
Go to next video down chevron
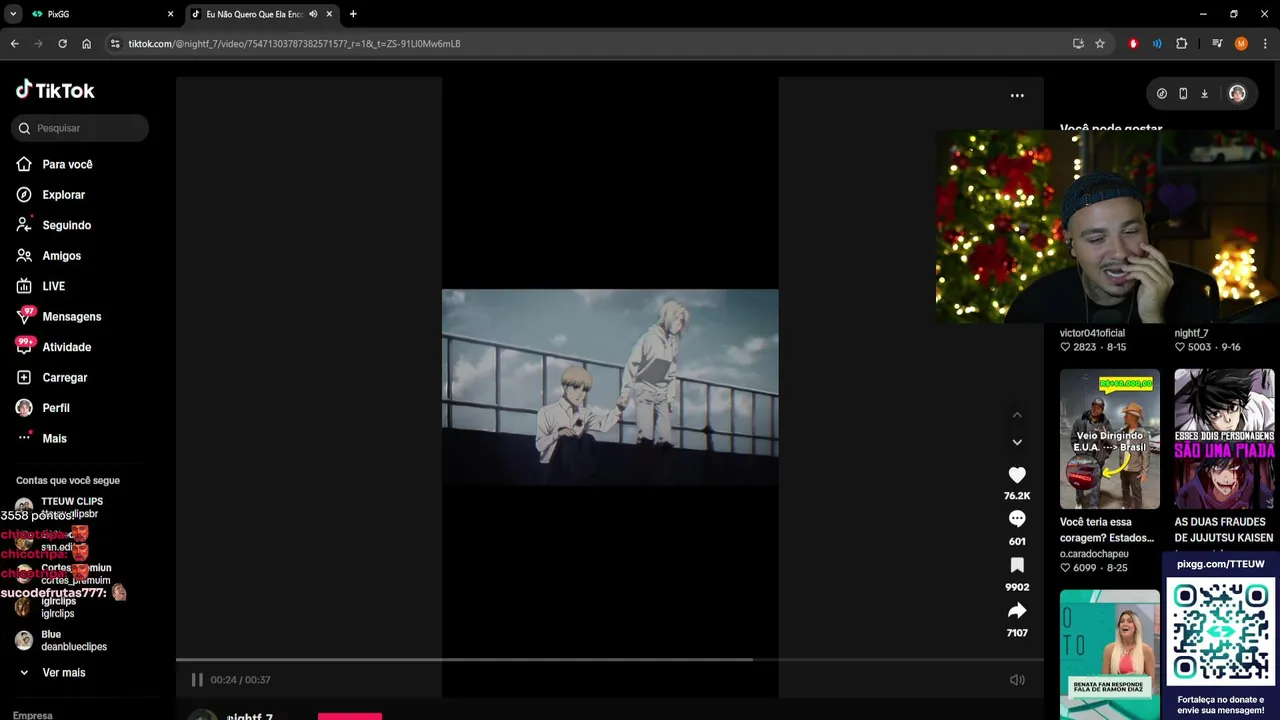(x=1017, y=442)
